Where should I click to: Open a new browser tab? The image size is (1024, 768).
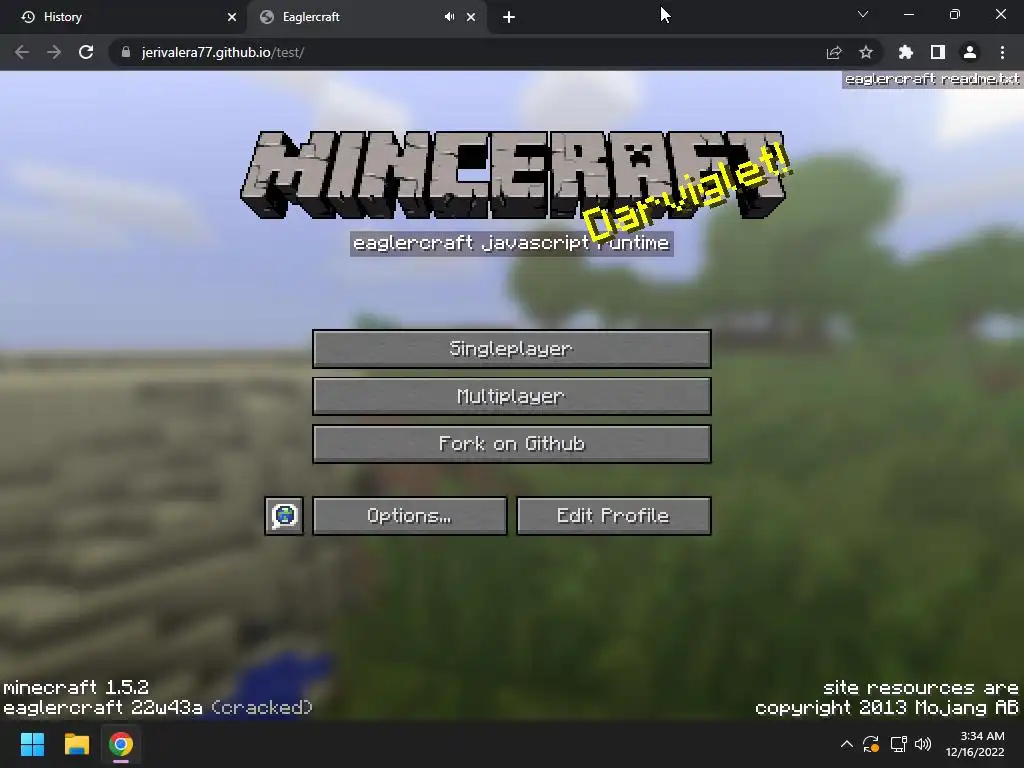coord(509,17)
